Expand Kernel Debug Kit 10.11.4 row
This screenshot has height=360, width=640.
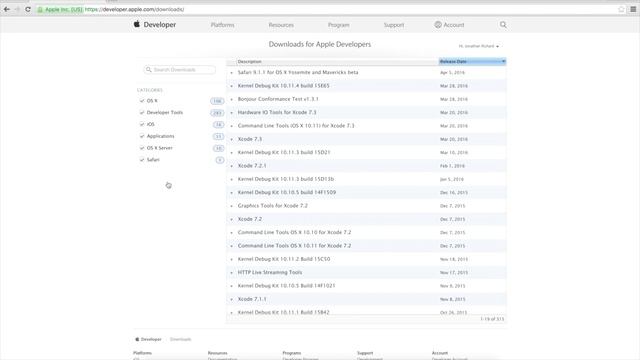click(231, 86)
